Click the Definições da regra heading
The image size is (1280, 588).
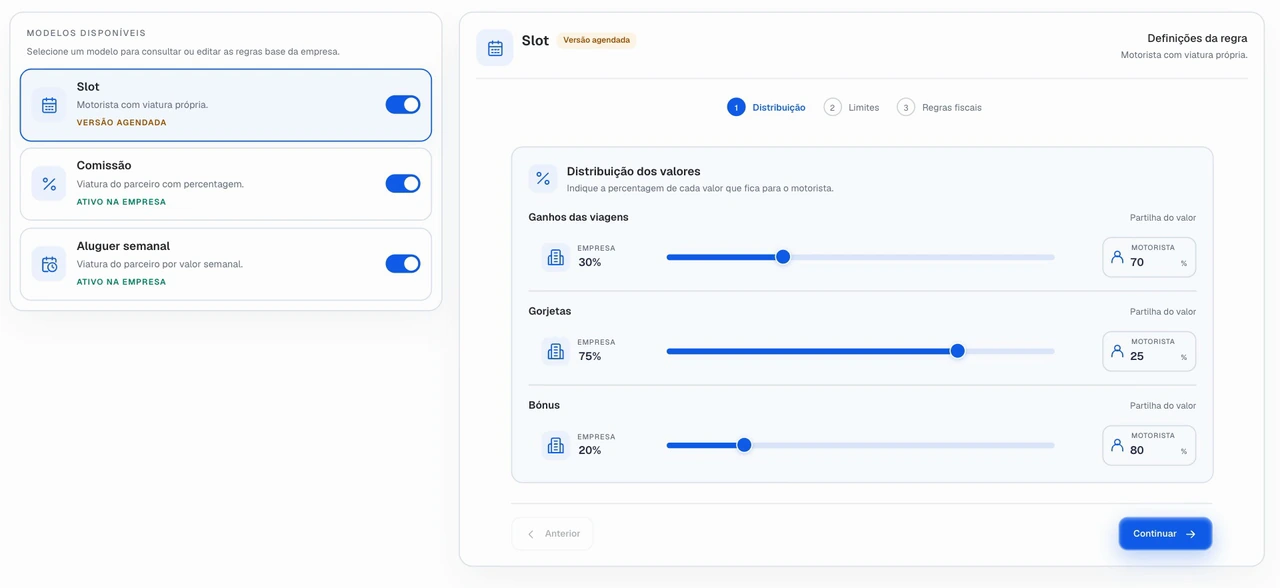[1197, 38]
